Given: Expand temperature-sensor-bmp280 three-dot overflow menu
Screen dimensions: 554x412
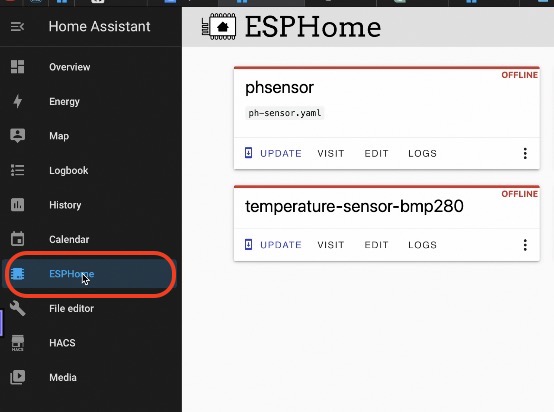Looking at the screenshot, I should click(x=525, y=245).
